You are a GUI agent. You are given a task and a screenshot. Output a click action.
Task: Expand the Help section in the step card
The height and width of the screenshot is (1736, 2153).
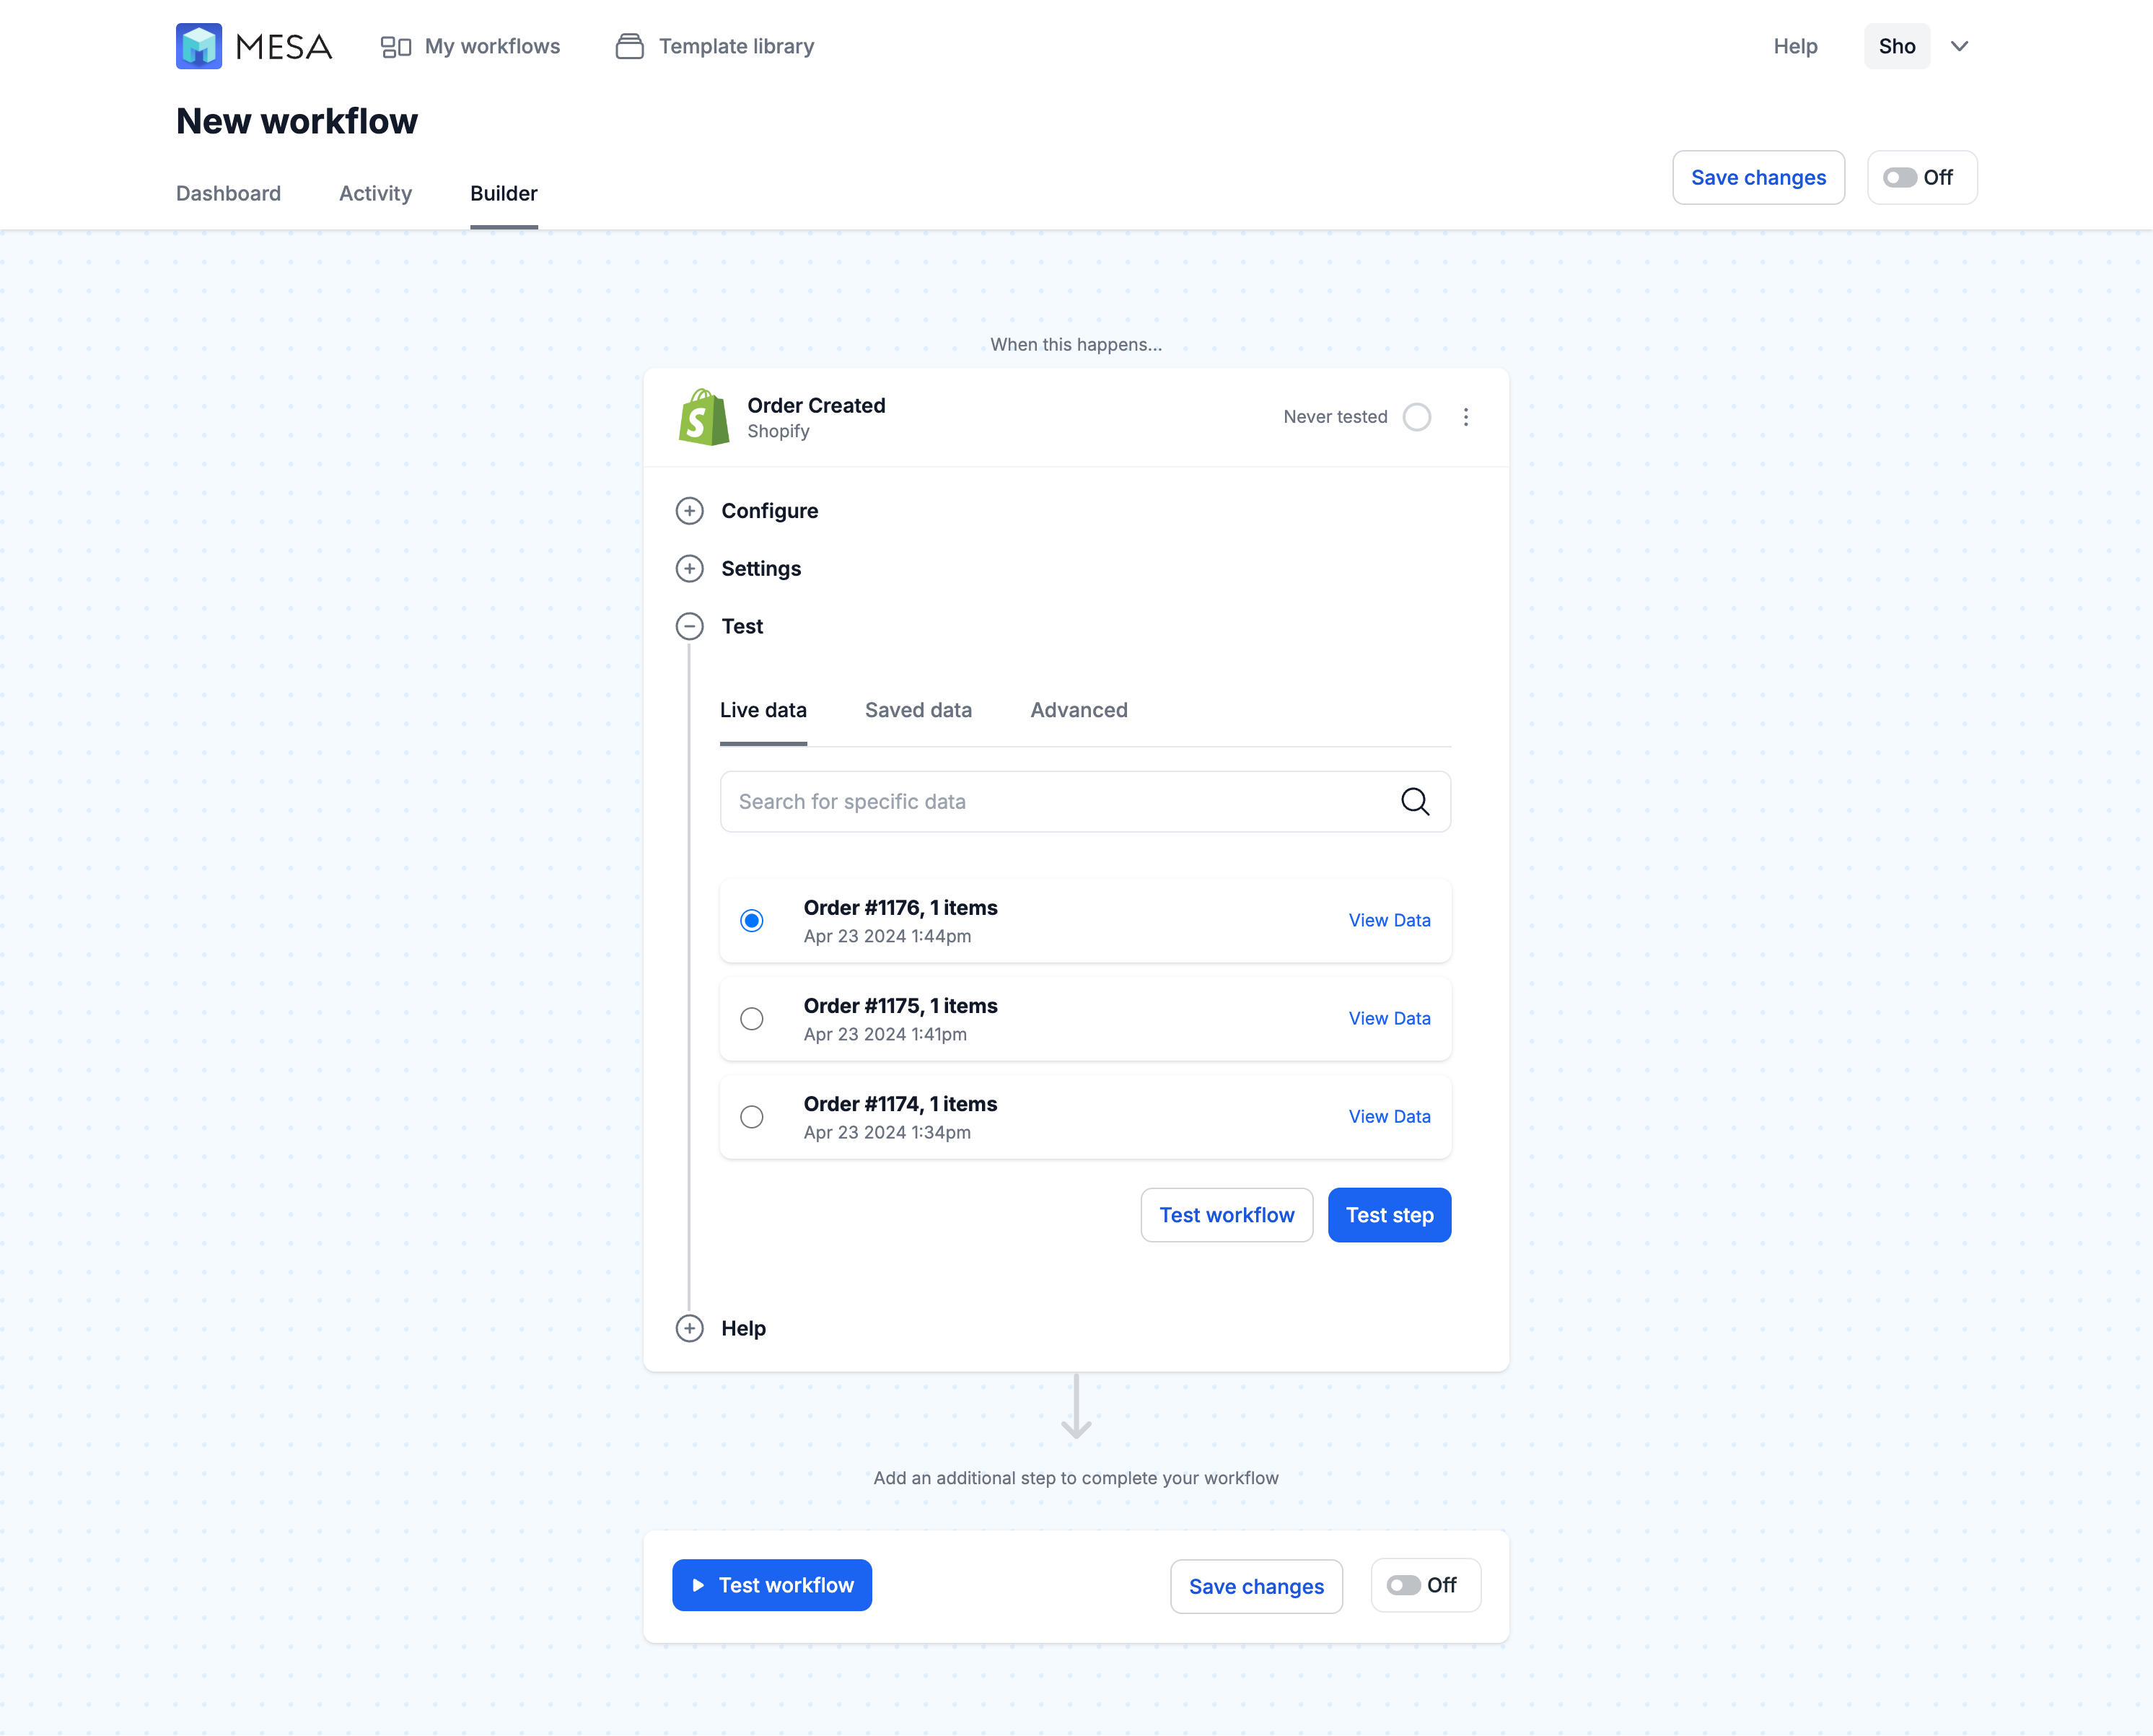point(689,1328)
